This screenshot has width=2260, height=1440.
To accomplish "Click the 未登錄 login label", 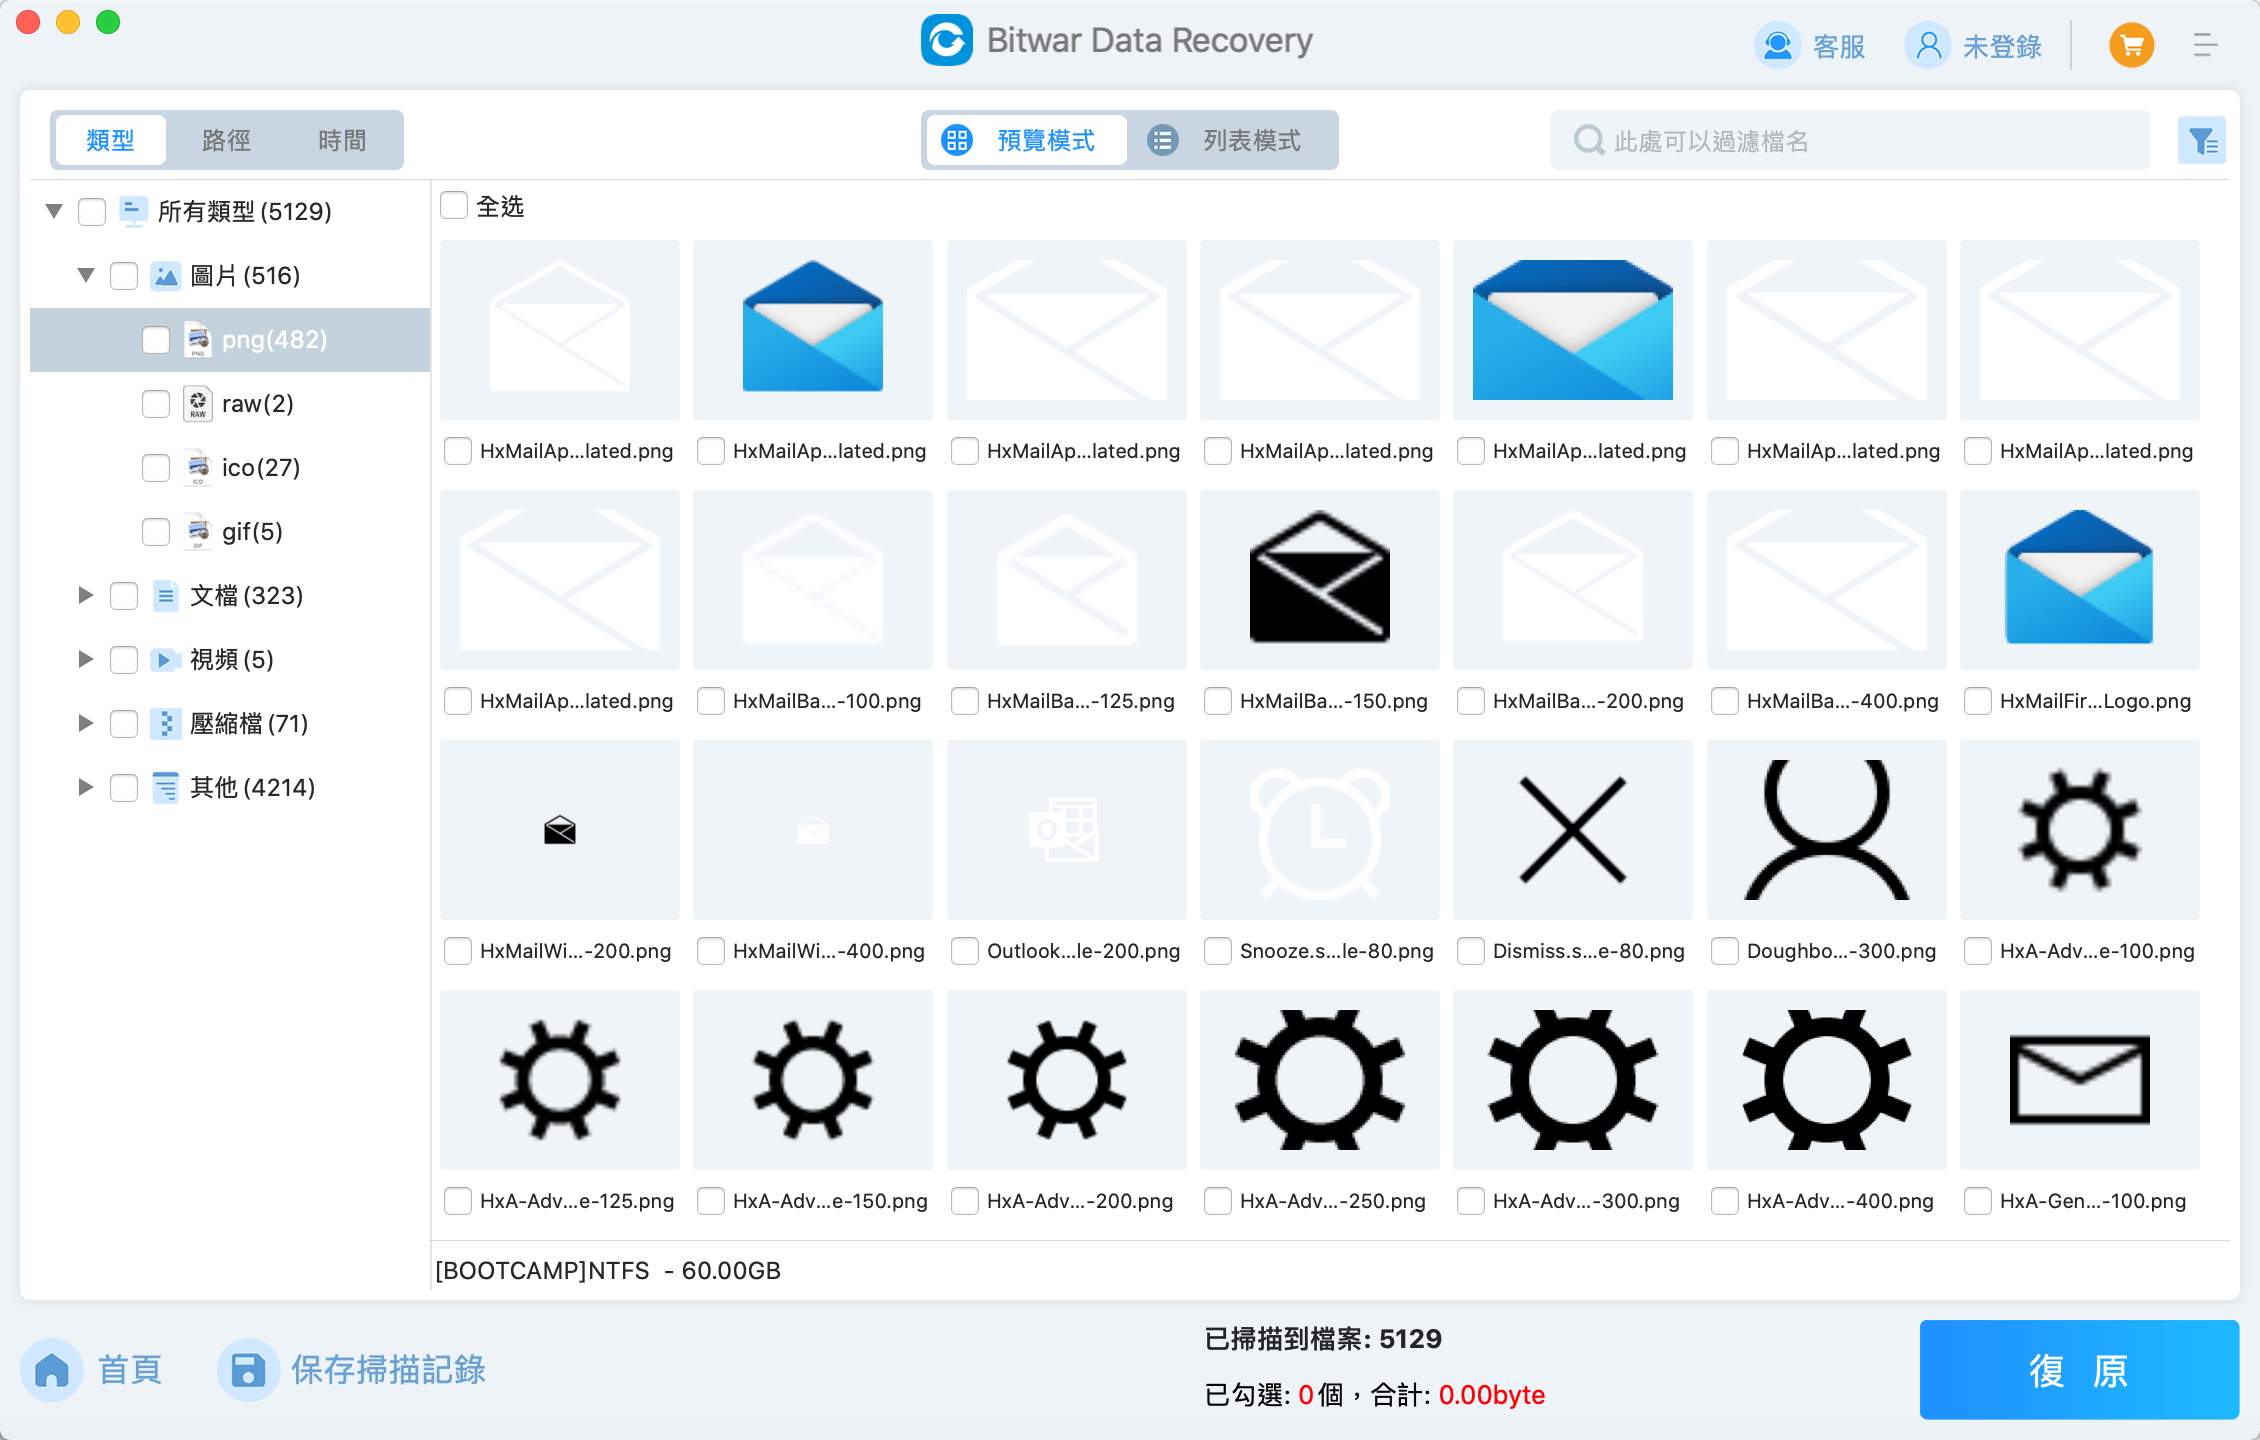I will point(2002,47).
